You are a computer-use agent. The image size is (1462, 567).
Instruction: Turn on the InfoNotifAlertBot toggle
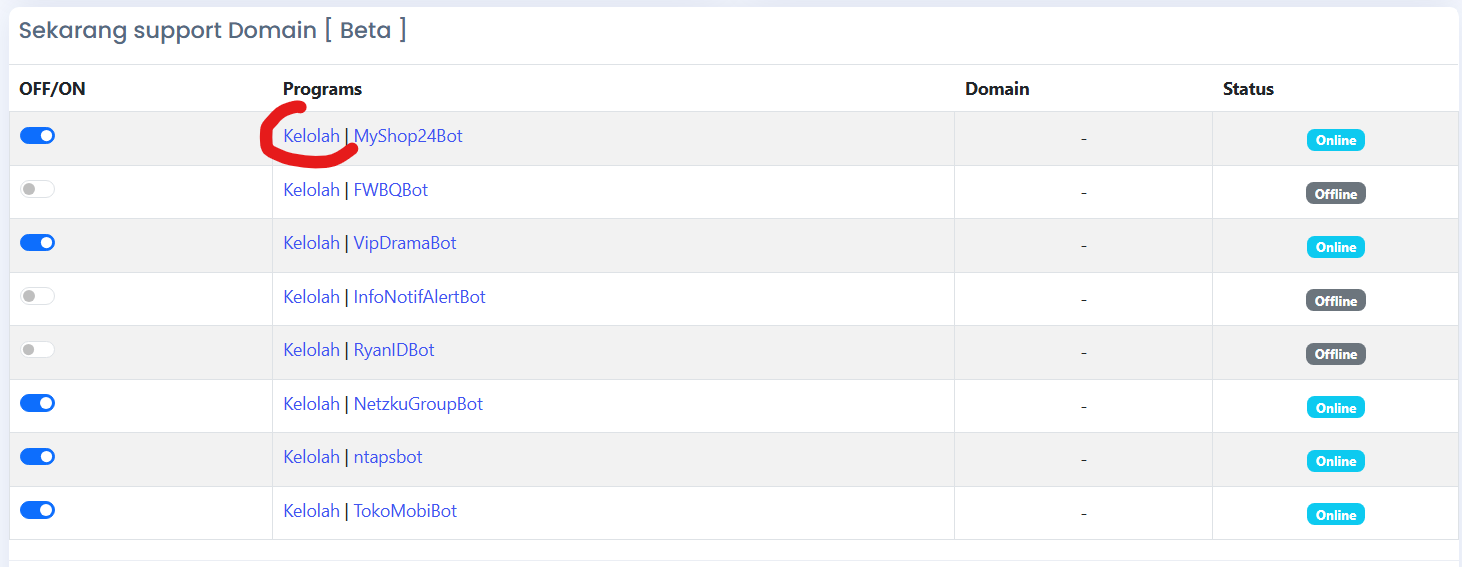pos(38,296)
